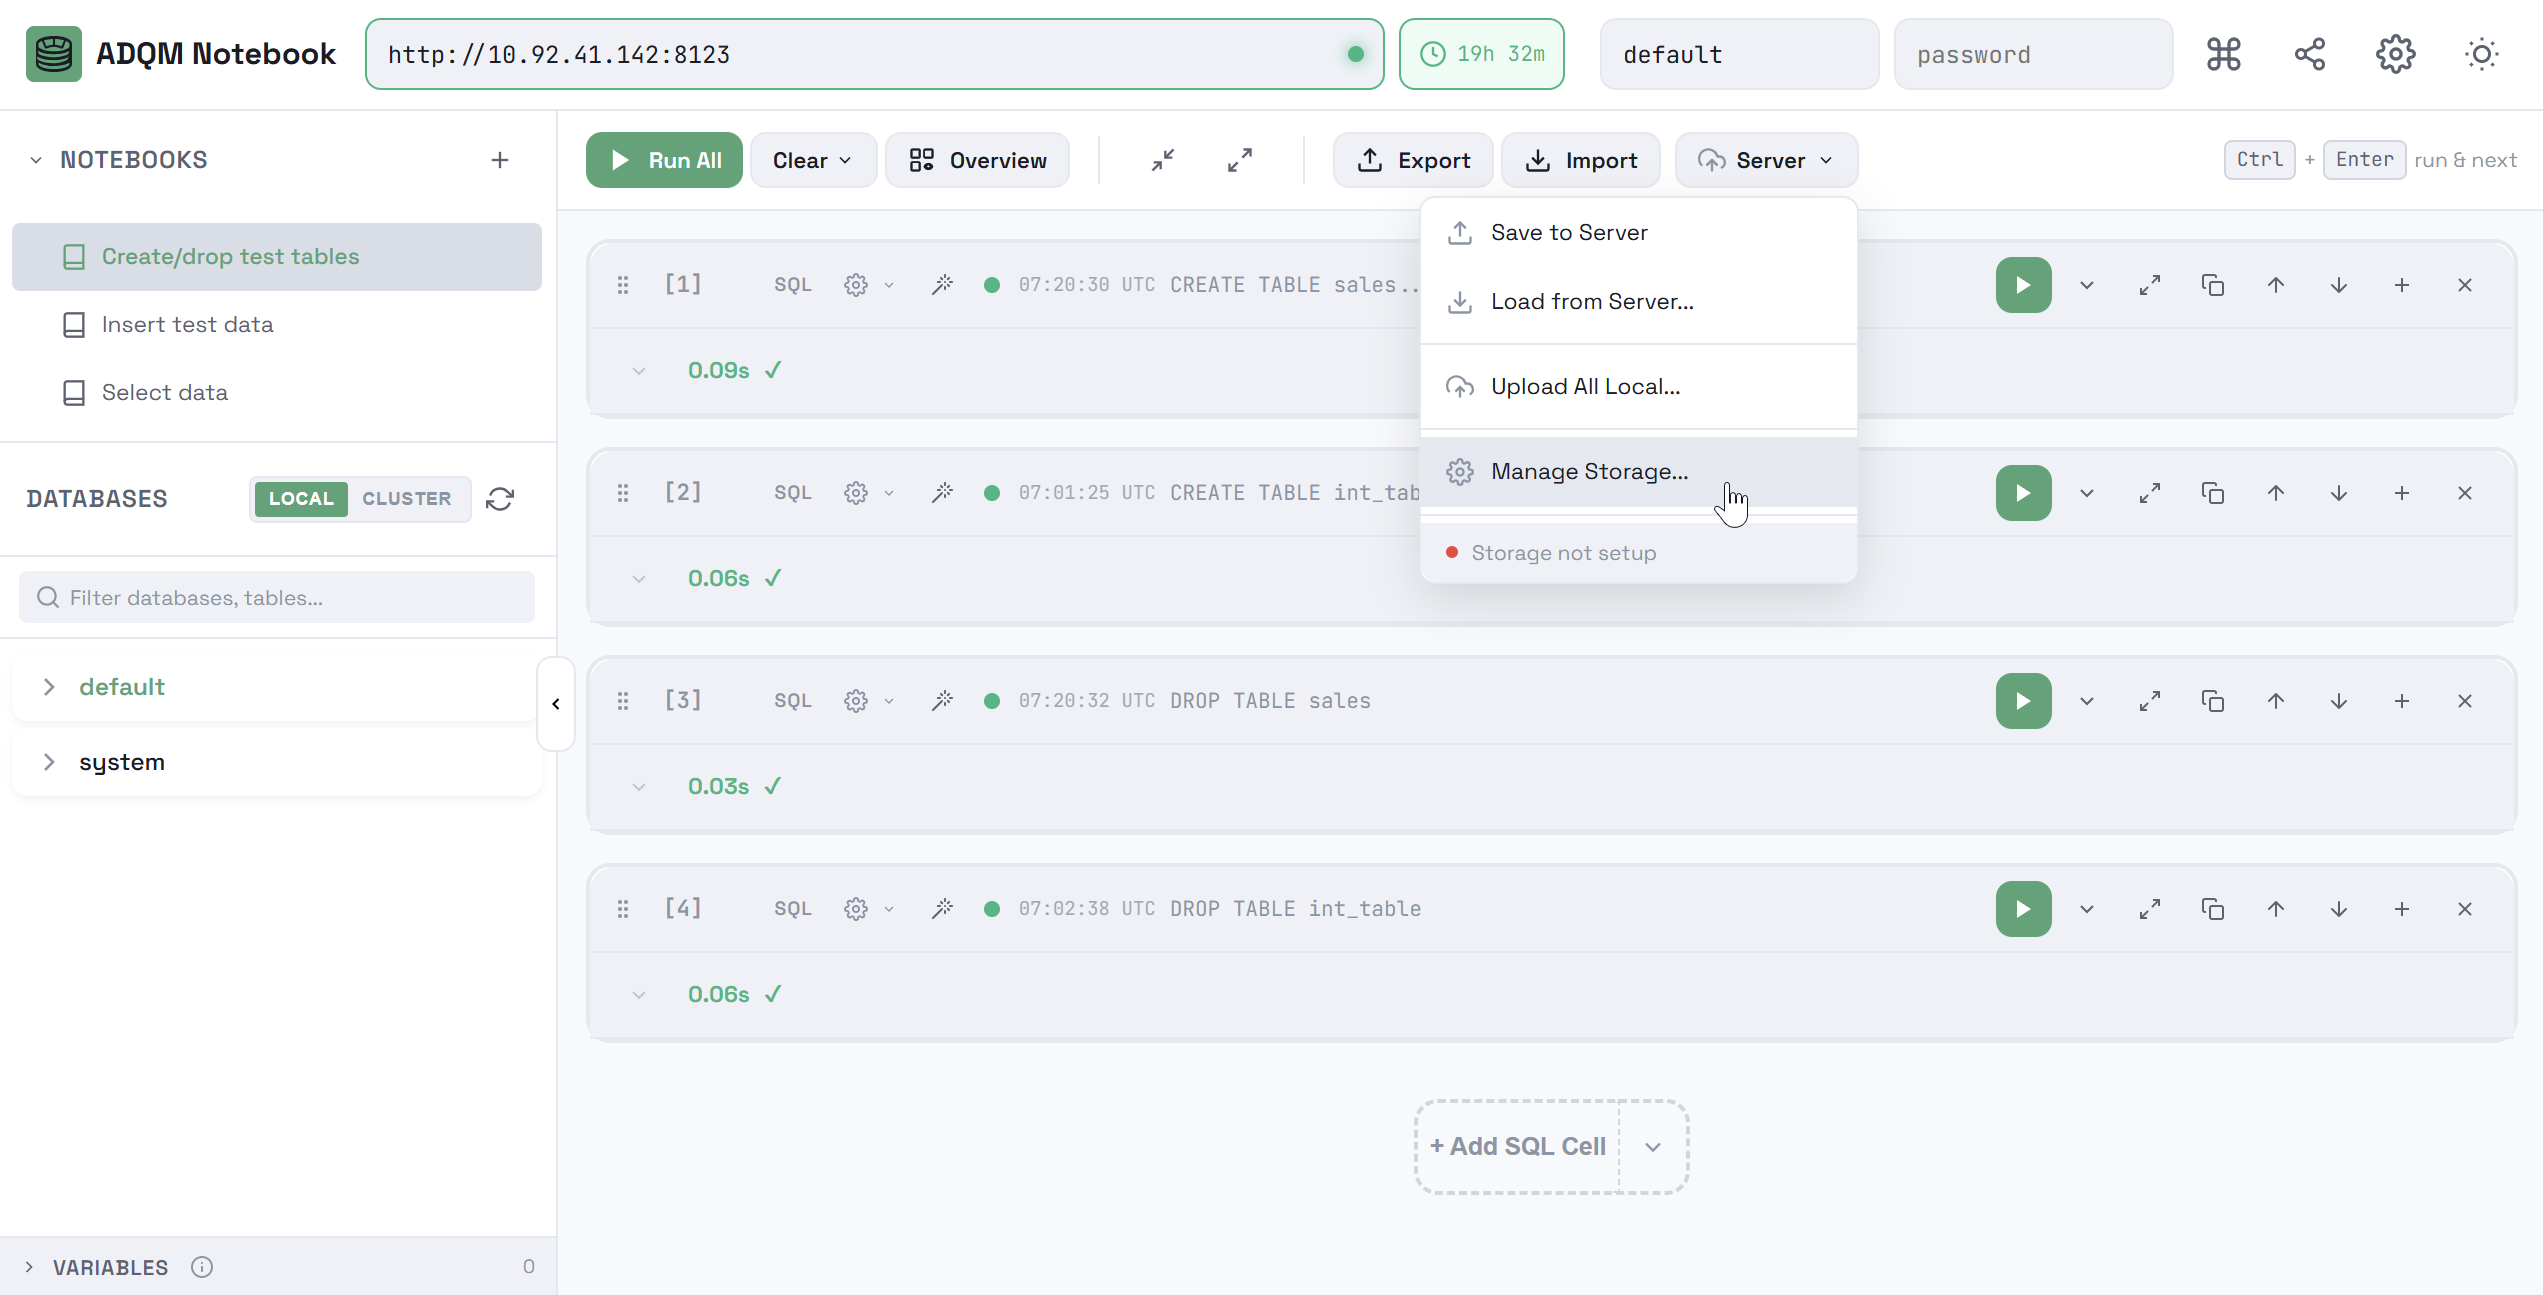Viewport: 2543px width, 1295px height.
Task: Open Server dropdown button
Action: [1766, 160]
